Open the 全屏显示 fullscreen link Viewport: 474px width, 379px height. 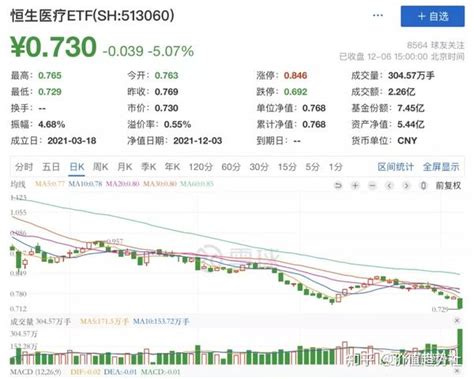coord(441,167)
